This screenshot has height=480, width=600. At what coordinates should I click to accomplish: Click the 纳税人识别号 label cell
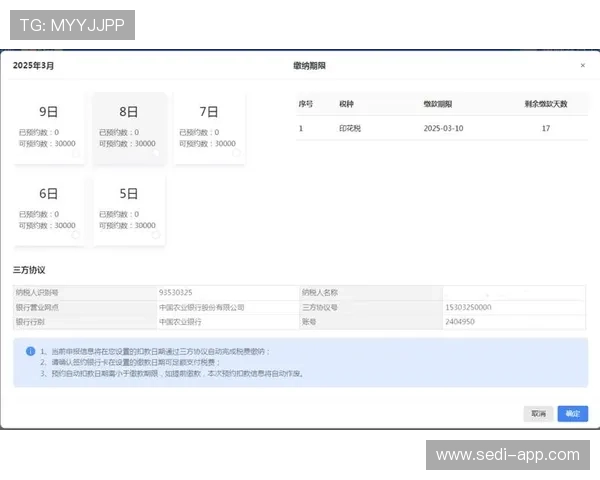(x=85, y=292)
